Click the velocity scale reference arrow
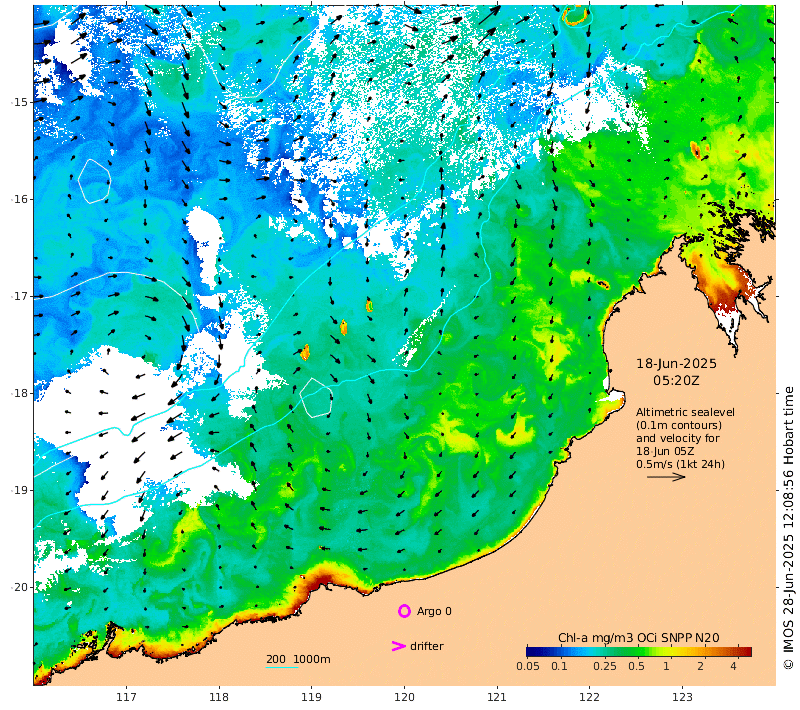 [x=666, y=477]
